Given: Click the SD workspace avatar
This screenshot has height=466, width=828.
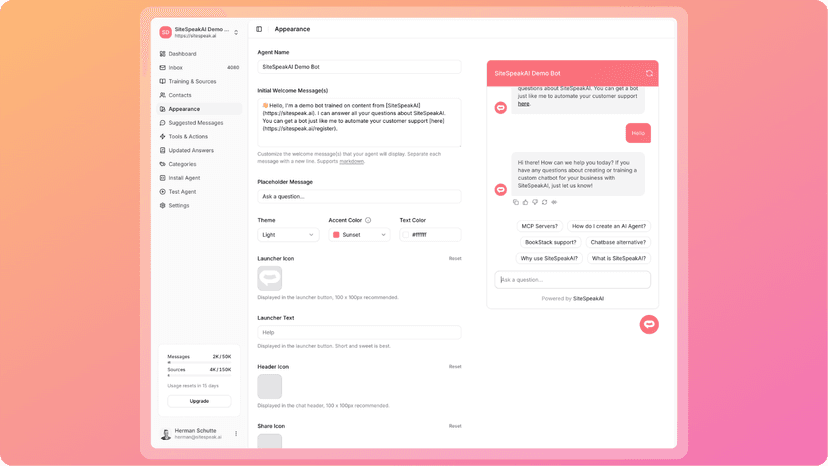Looking at the screenshot, I should pos(165,32).
